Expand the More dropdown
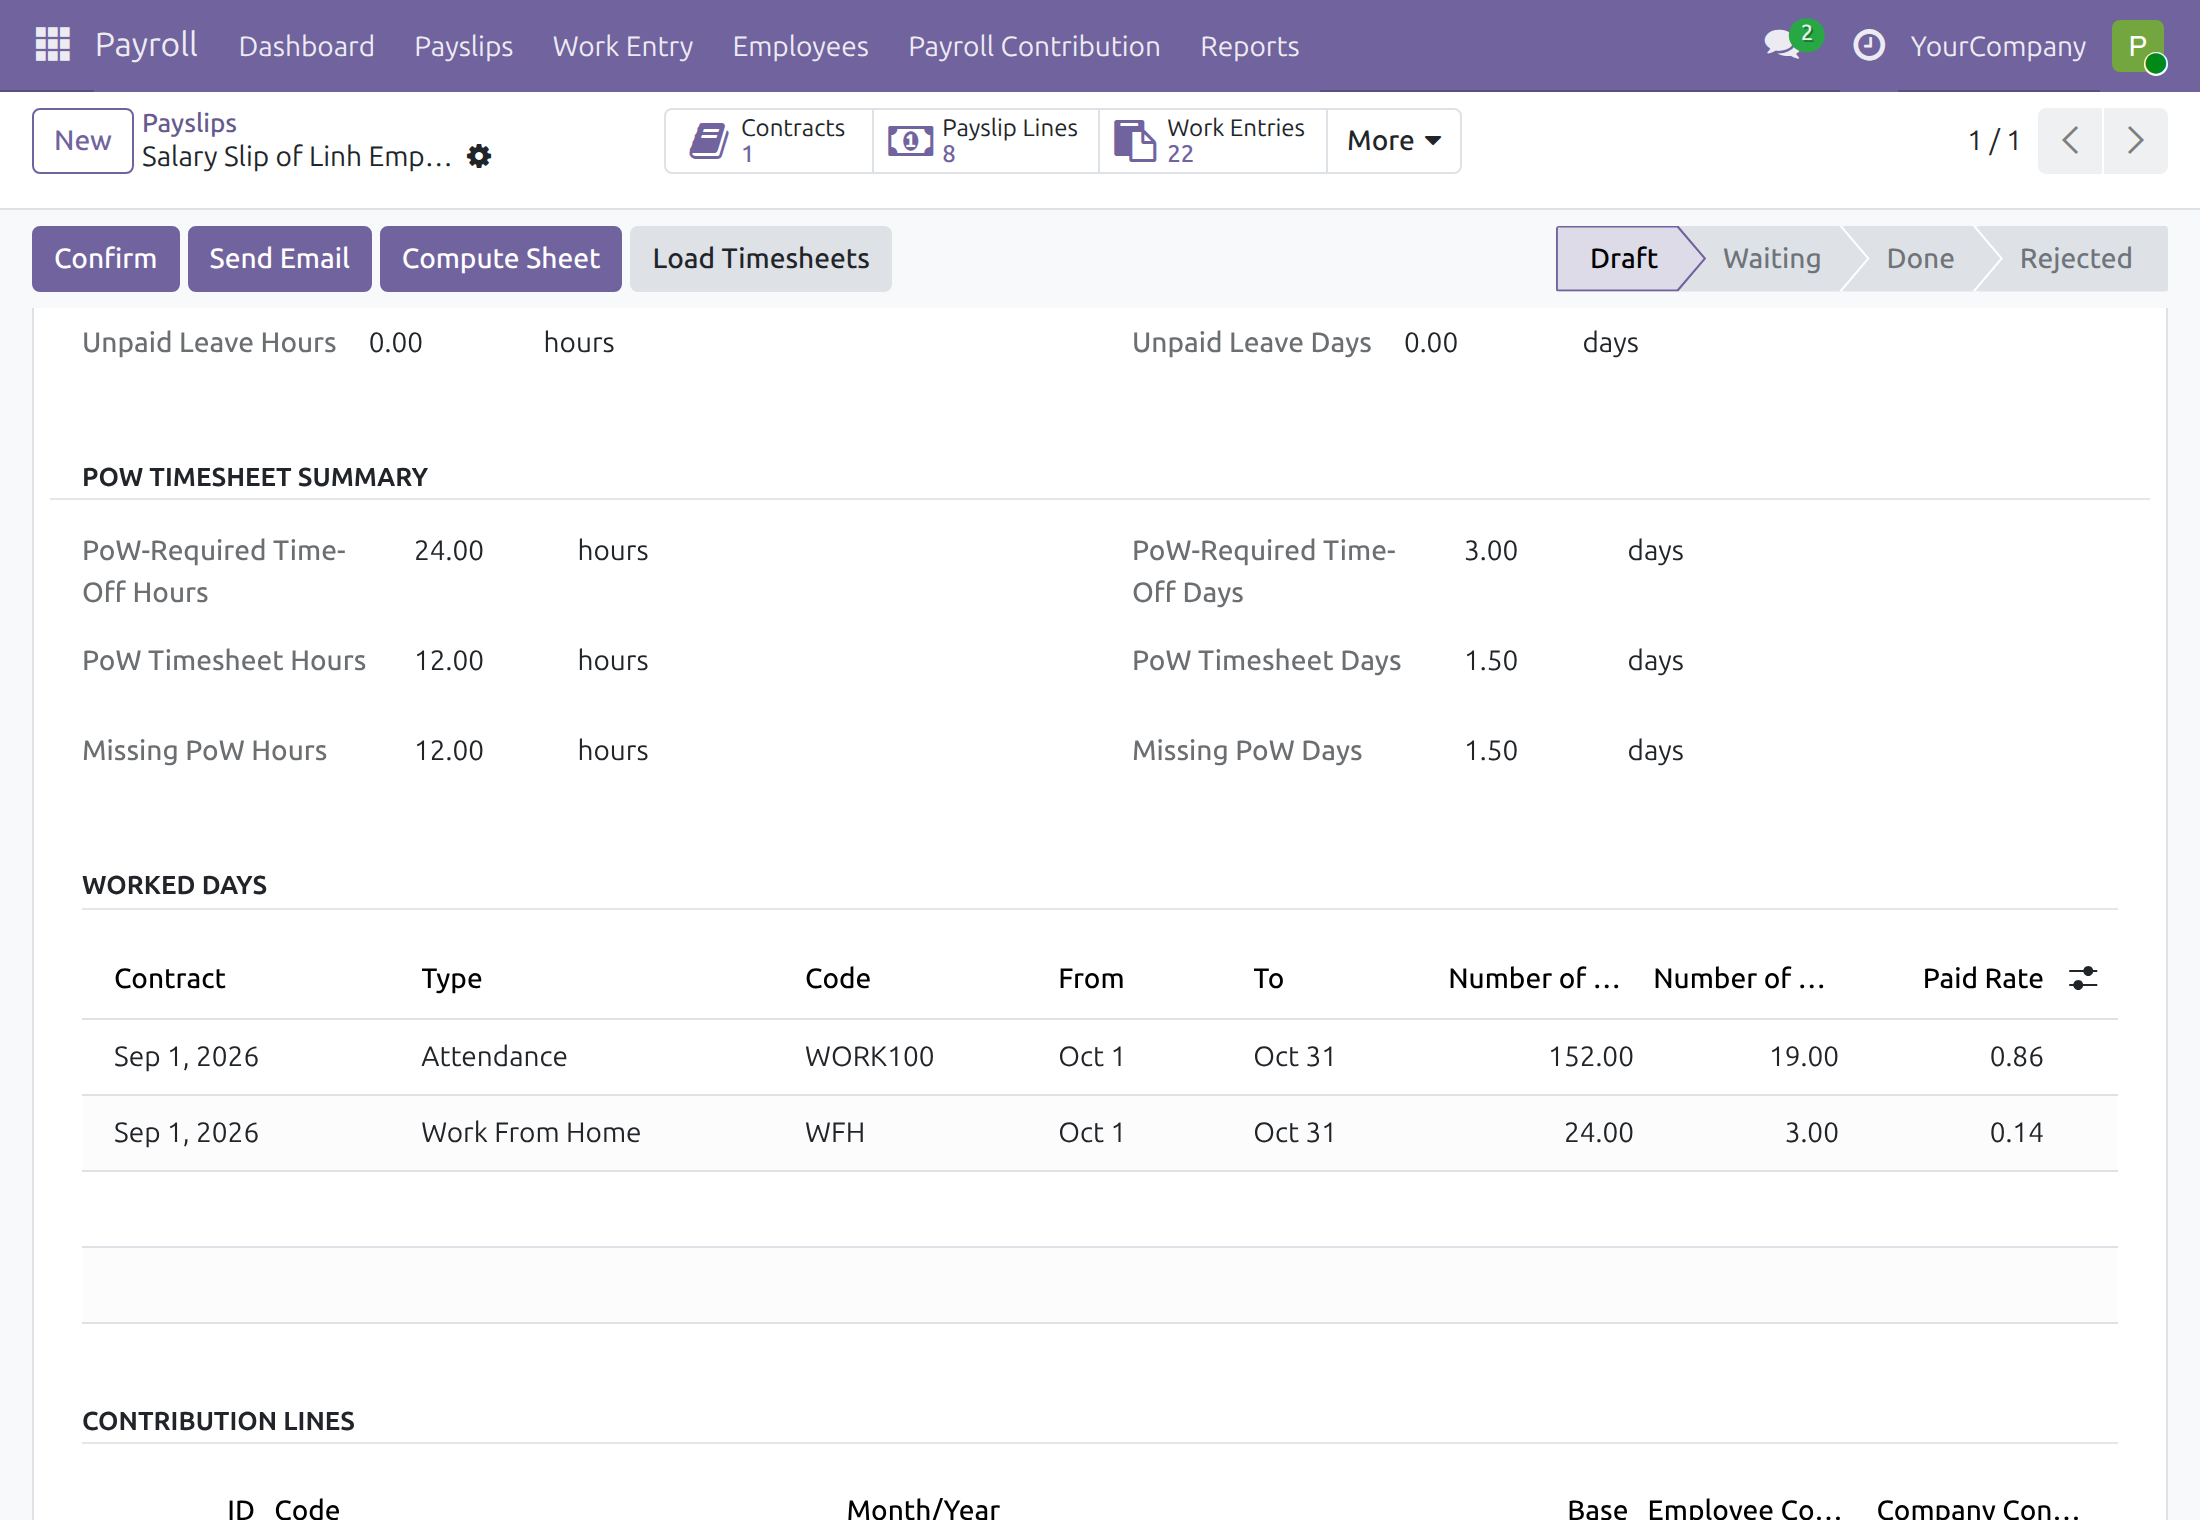 1394,141
